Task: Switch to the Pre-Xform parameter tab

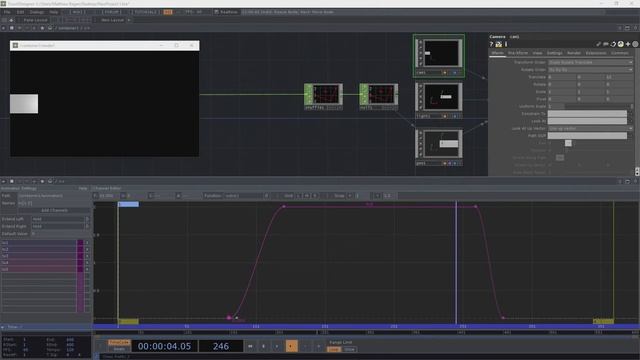Action: [x=518, y=53]
